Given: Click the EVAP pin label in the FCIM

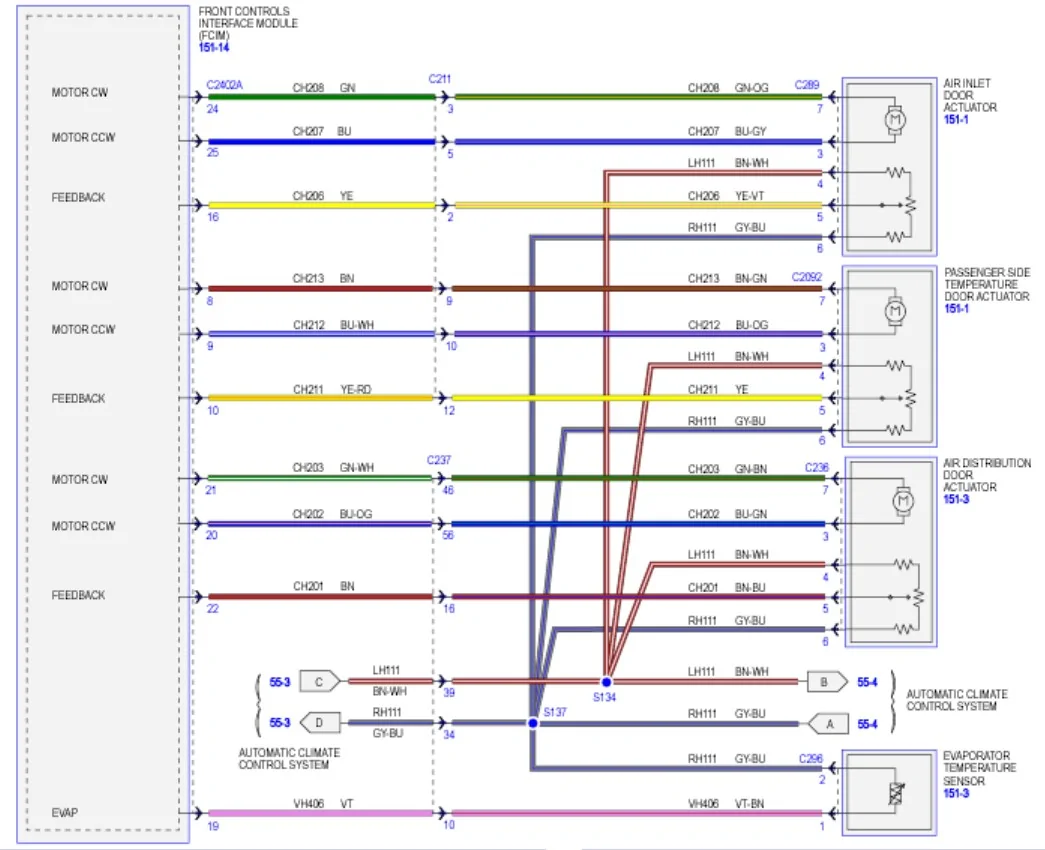Looking at the screenshot, I should (65, 813).
